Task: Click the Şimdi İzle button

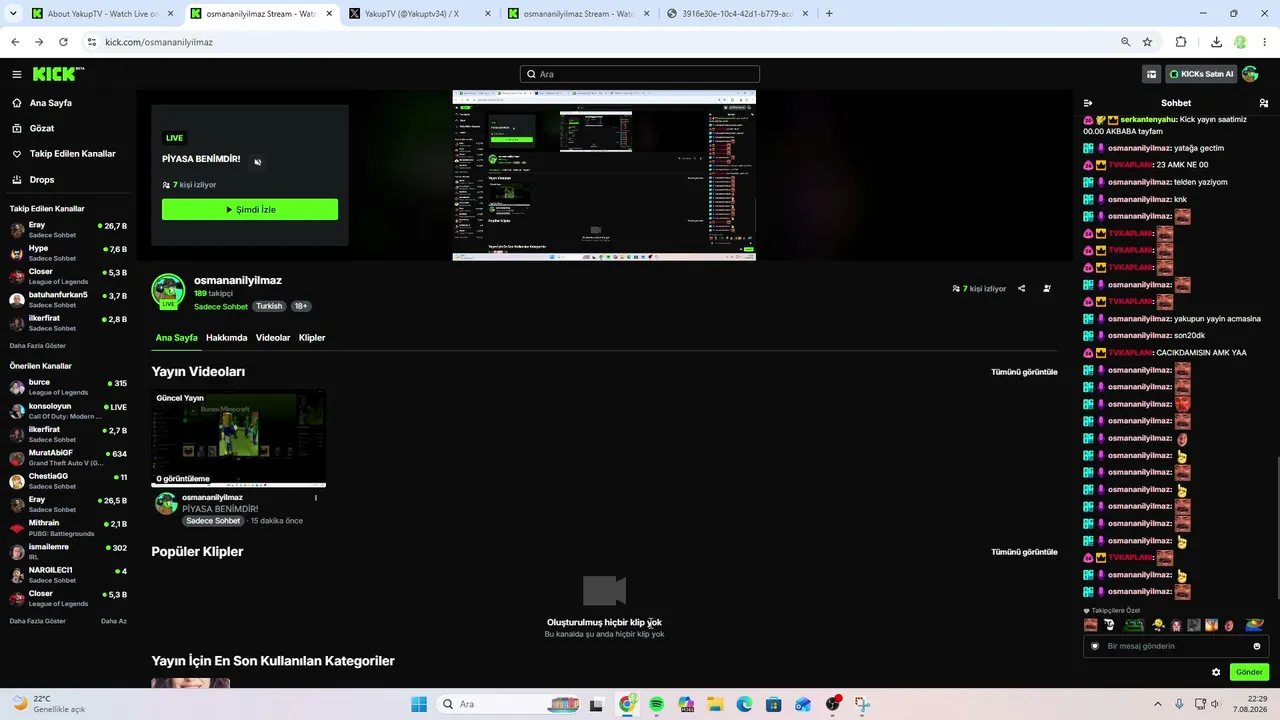Action: (x=250, y=210)
